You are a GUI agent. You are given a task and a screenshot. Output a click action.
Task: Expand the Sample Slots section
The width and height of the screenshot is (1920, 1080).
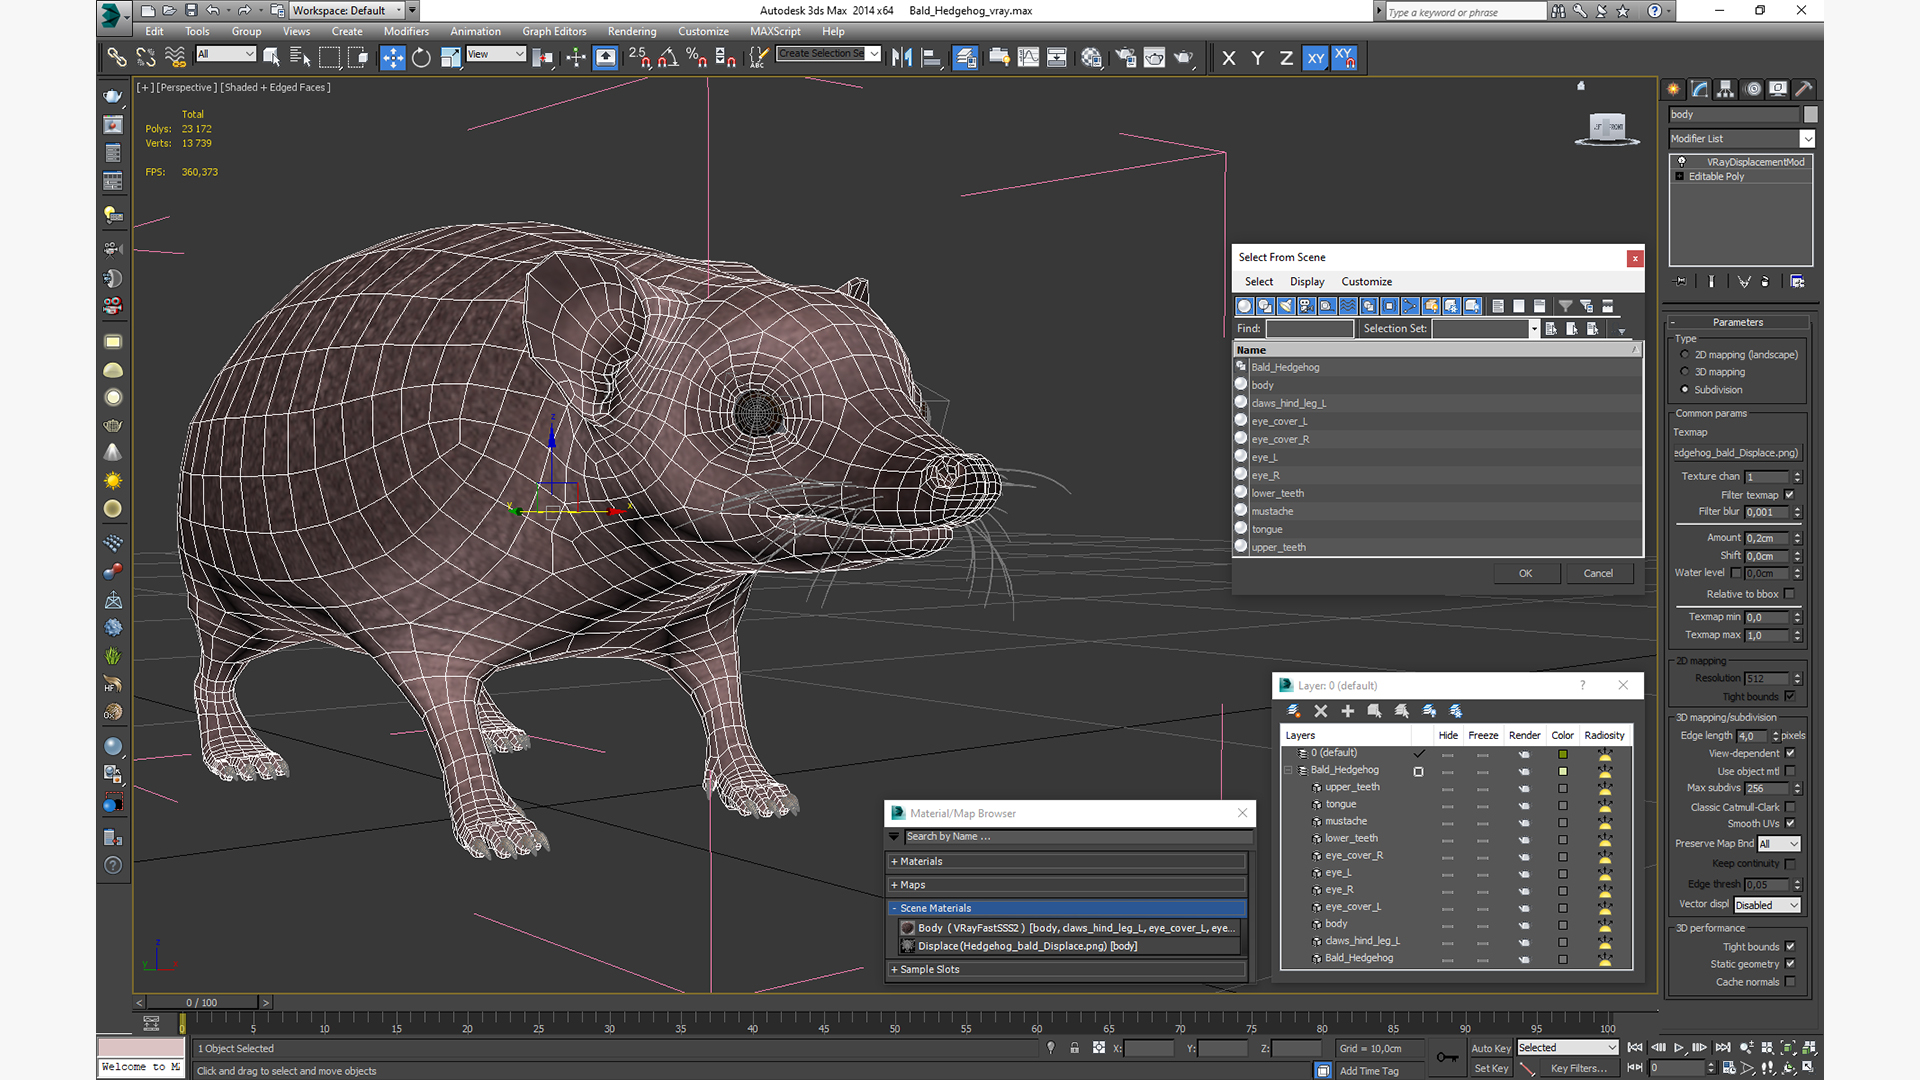[1066, 969]
